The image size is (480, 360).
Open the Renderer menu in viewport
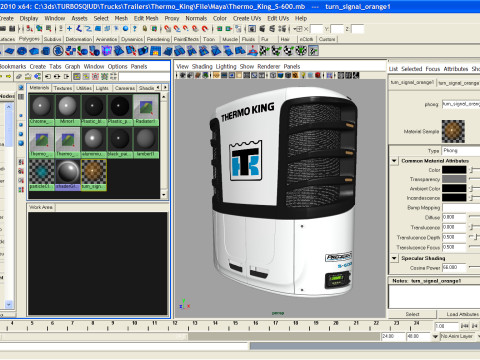coord(269,67)
